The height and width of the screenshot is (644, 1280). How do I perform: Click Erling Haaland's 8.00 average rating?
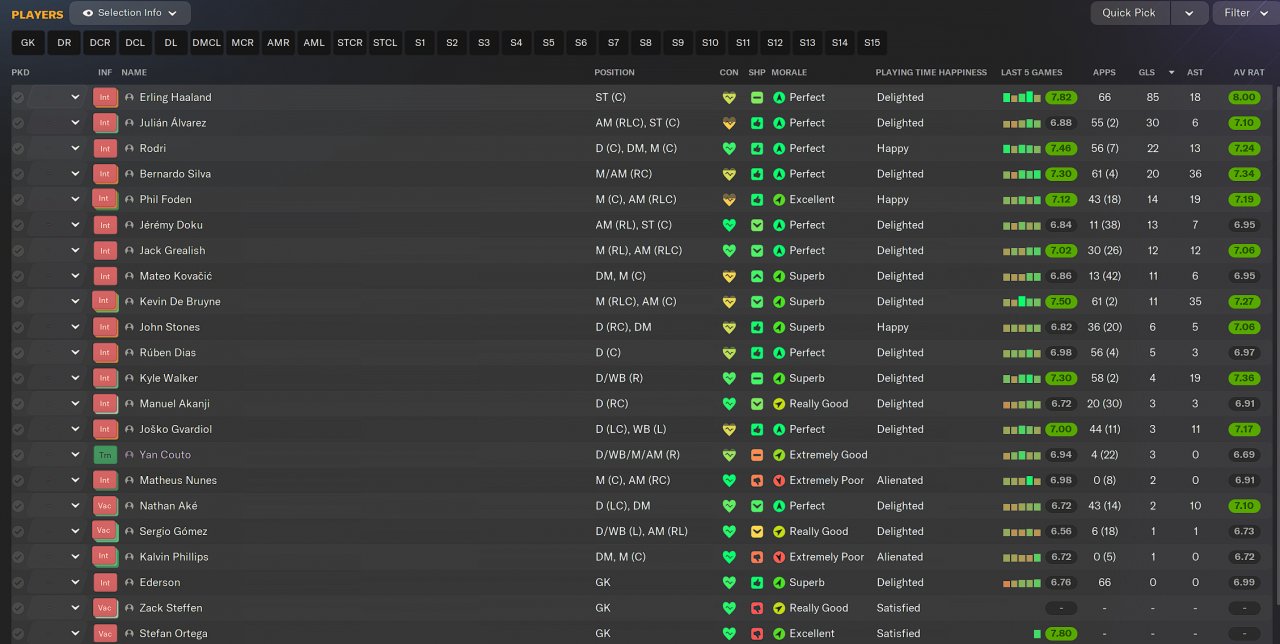1245,98
